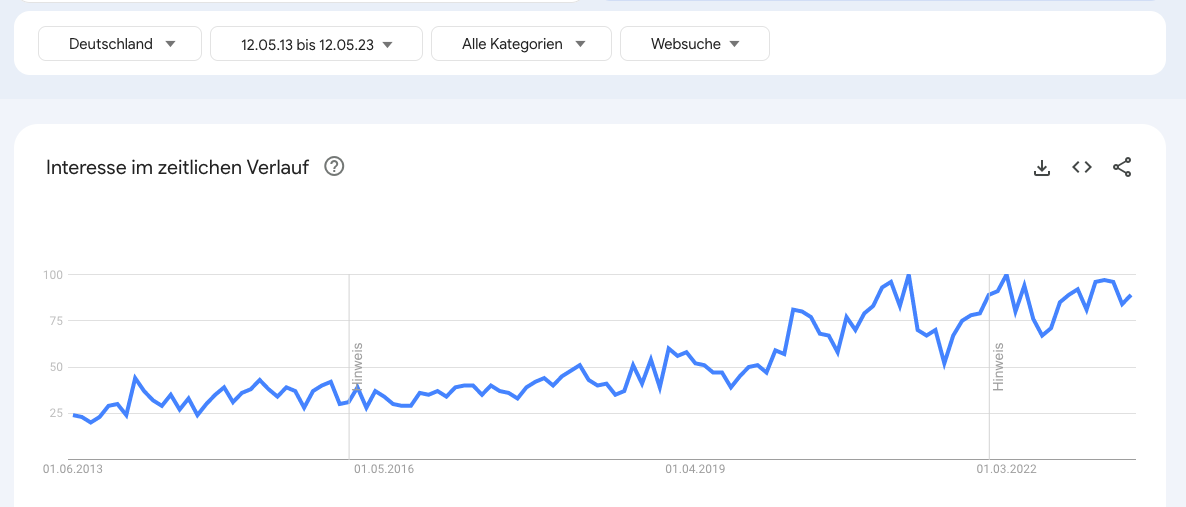Click the dropdown arrow next to Deutschland
Screen dimensions: 1186x507
[x=170, y=44]
